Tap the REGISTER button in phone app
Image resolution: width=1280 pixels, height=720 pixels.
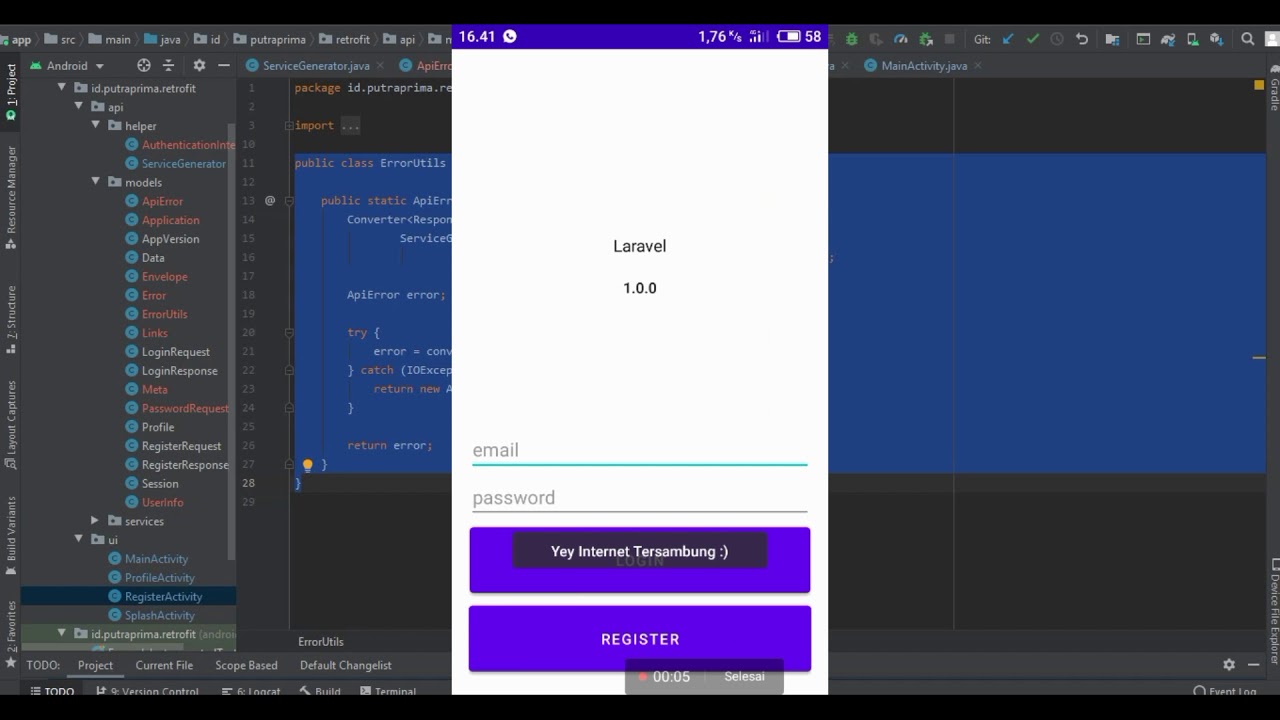click(640, 639)
